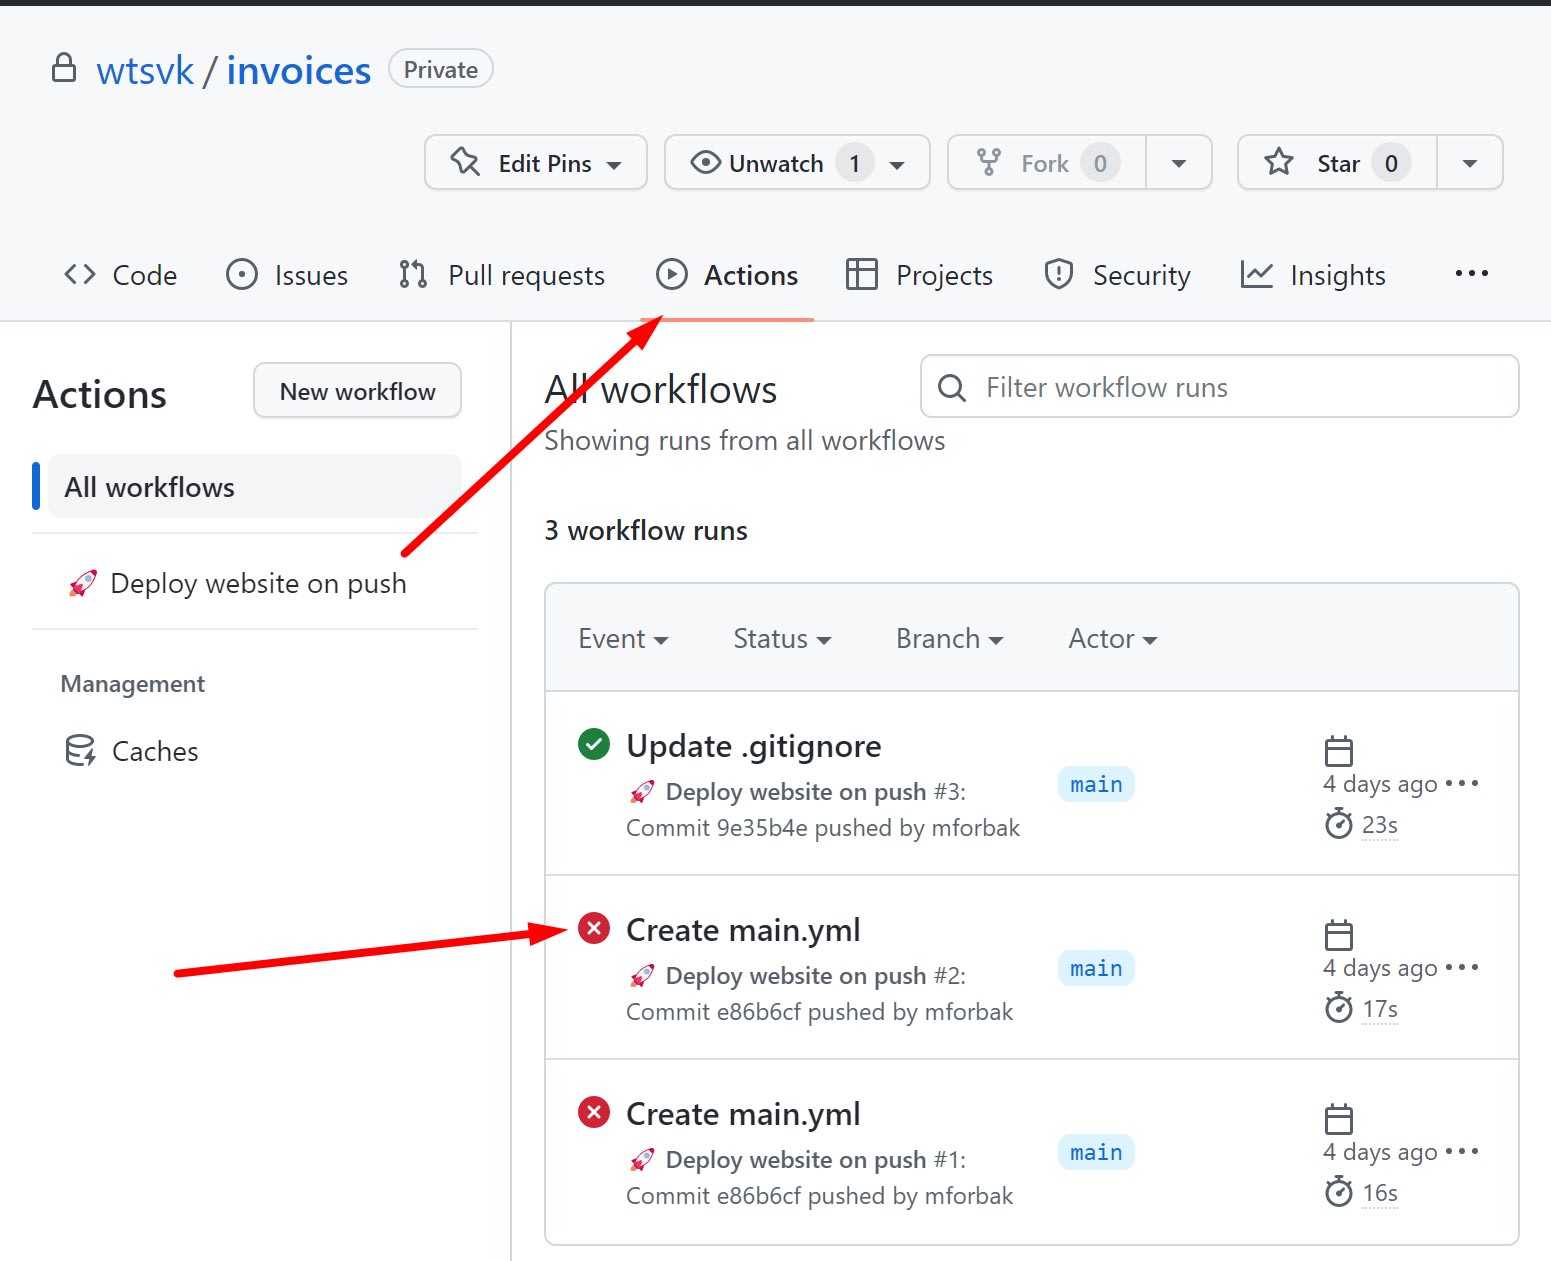The height and width of the screenshot is (1261, 1551).
Task: Open the options menu for run #1
Action: coord(1462,1151)
